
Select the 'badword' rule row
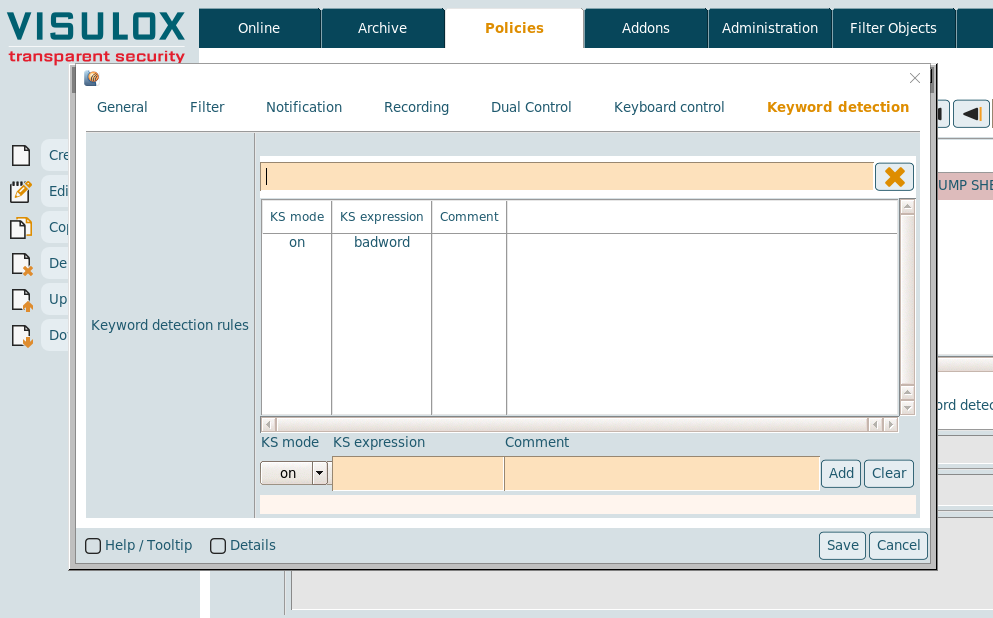[382, 243]
